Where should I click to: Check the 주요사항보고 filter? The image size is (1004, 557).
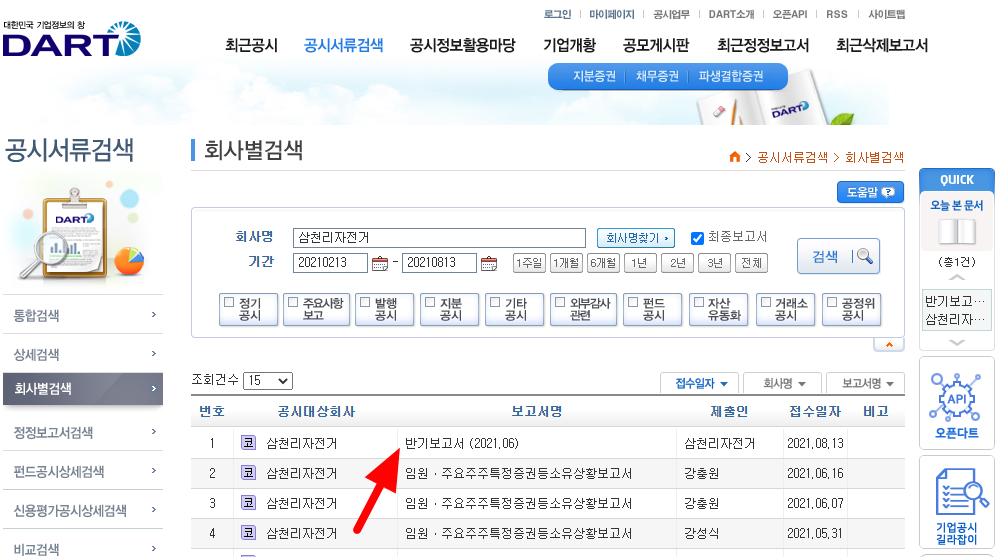point(293,302)
